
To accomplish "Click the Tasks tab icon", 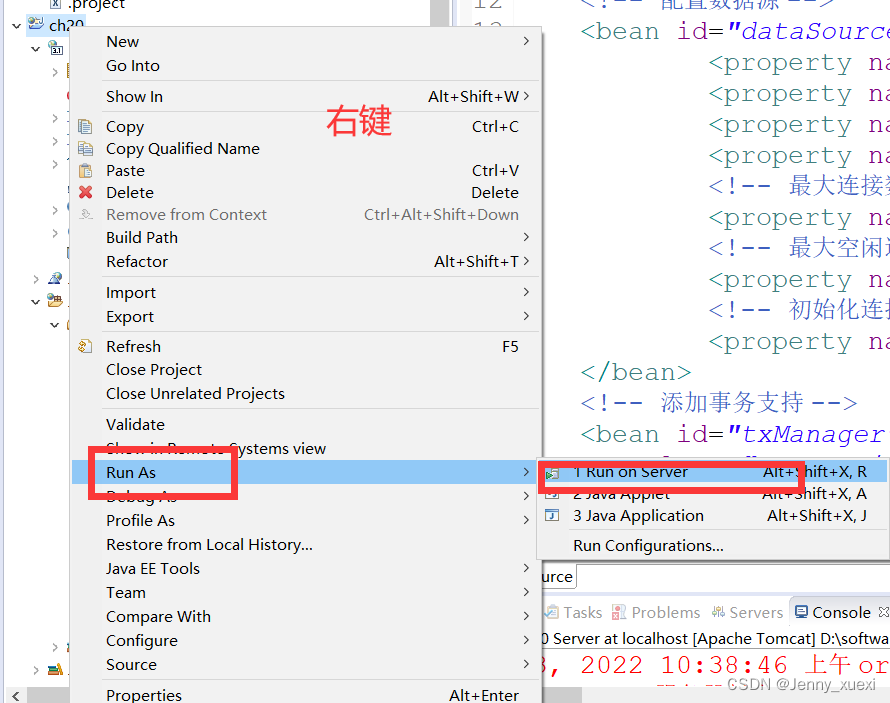I will (552, 612).
